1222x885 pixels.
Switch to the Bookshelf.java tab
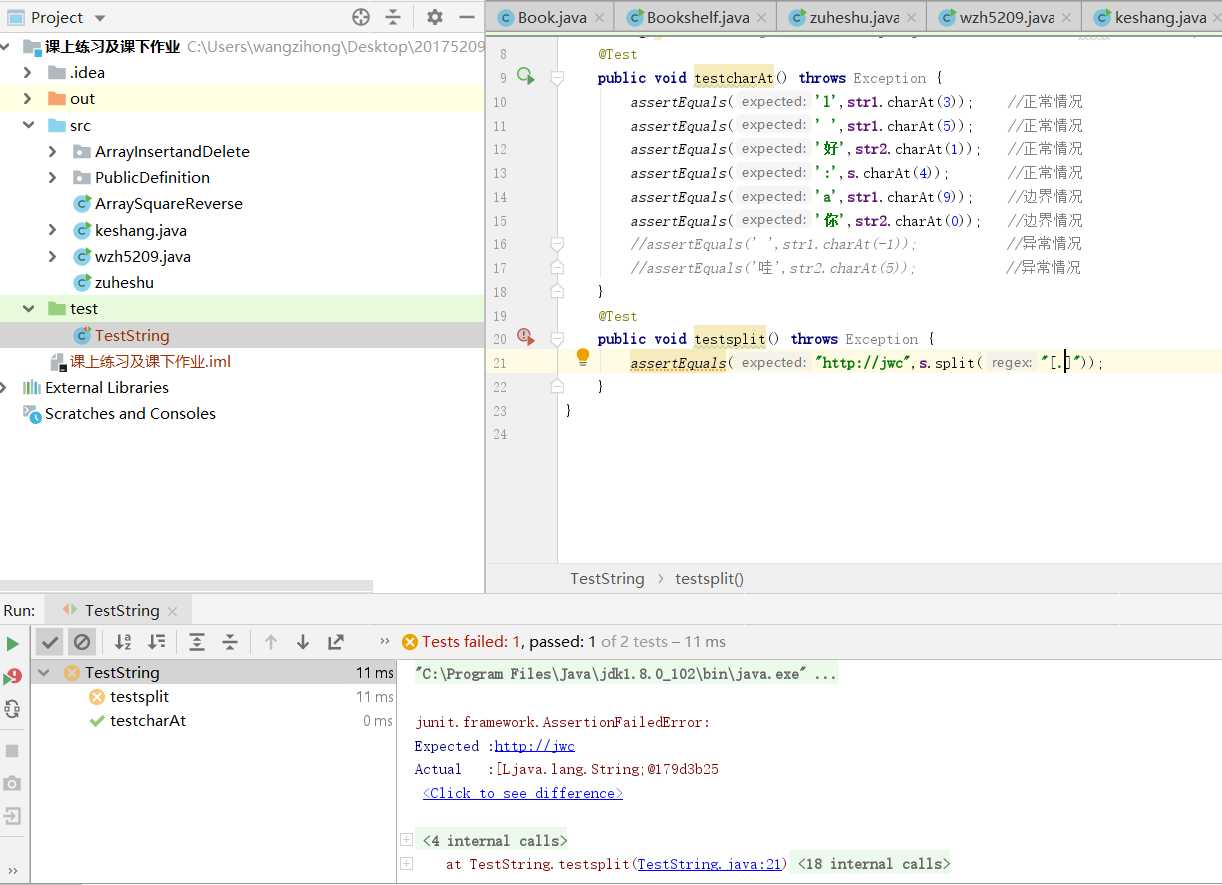pos(697,18)
